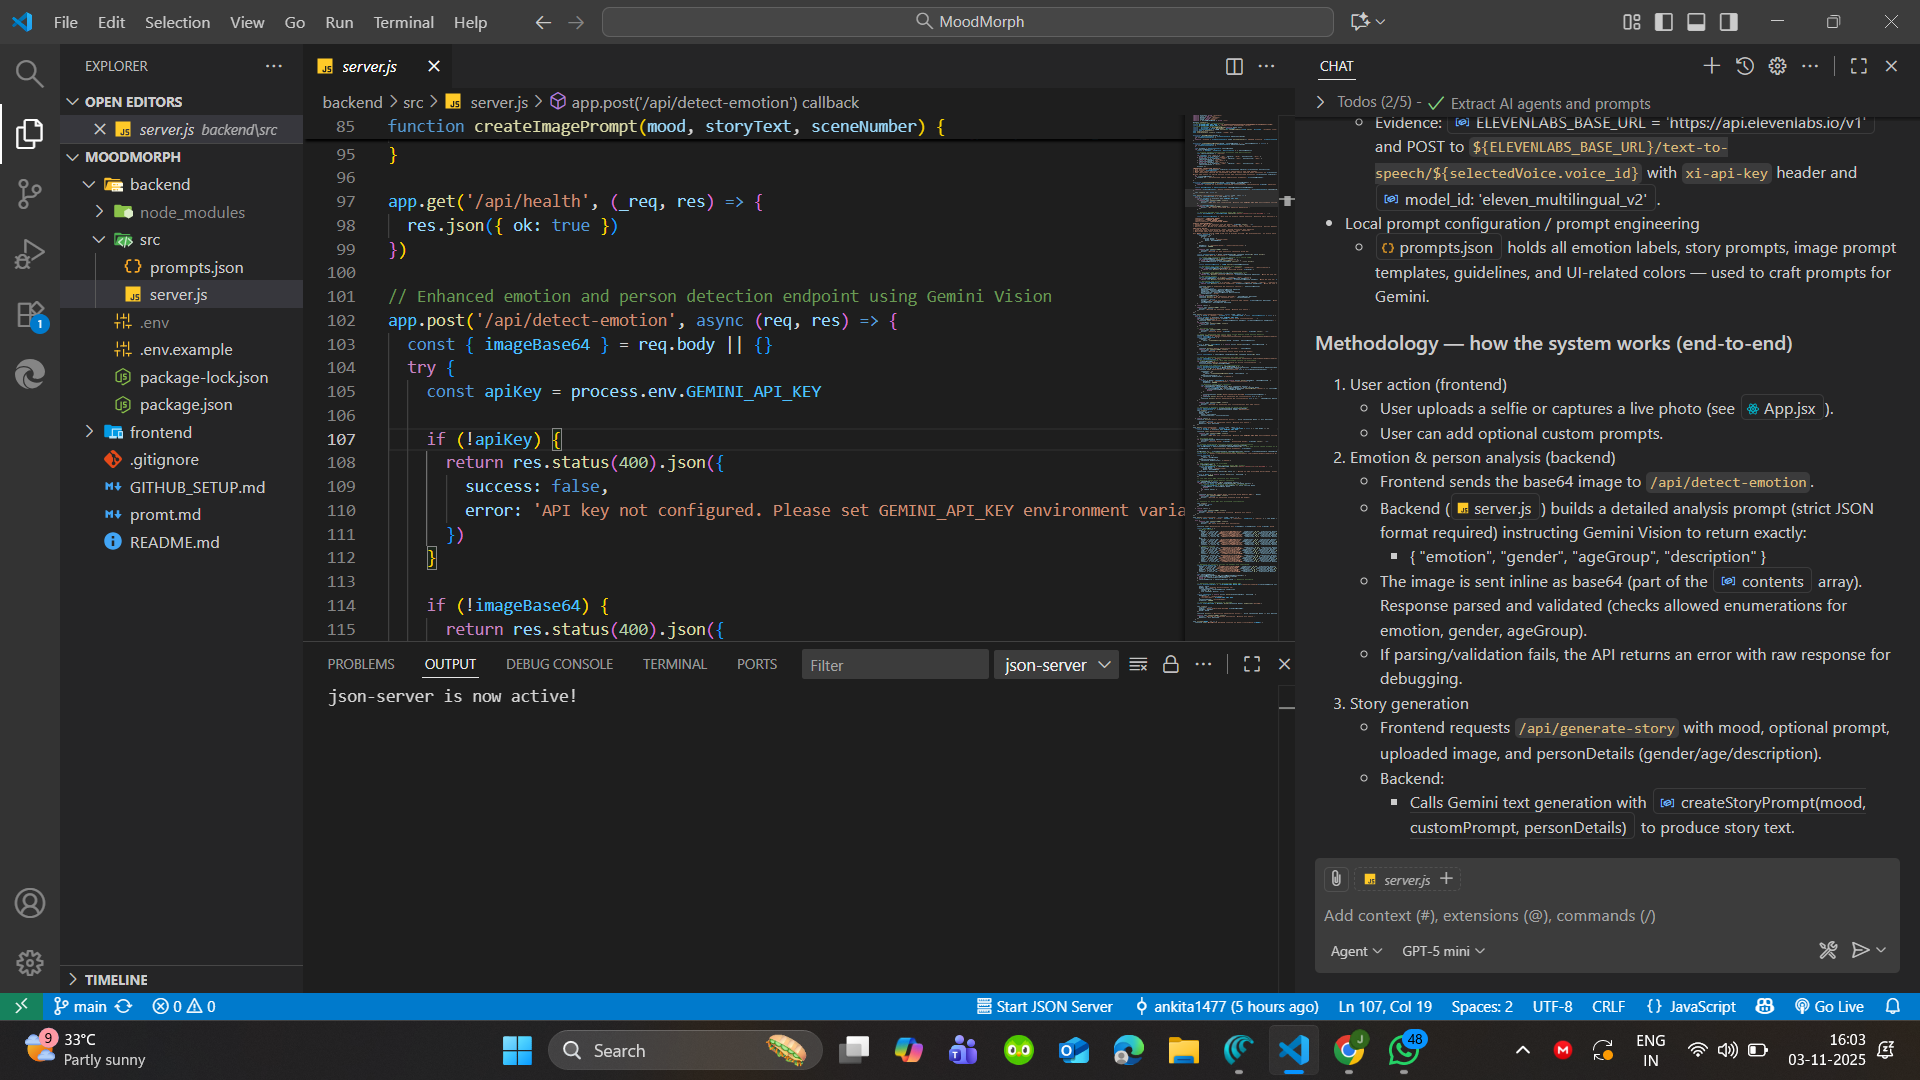The height and width of the screenshot is (1080, 1920).
Task: Open the json-server output channel dropdown
Action: 1057,665
